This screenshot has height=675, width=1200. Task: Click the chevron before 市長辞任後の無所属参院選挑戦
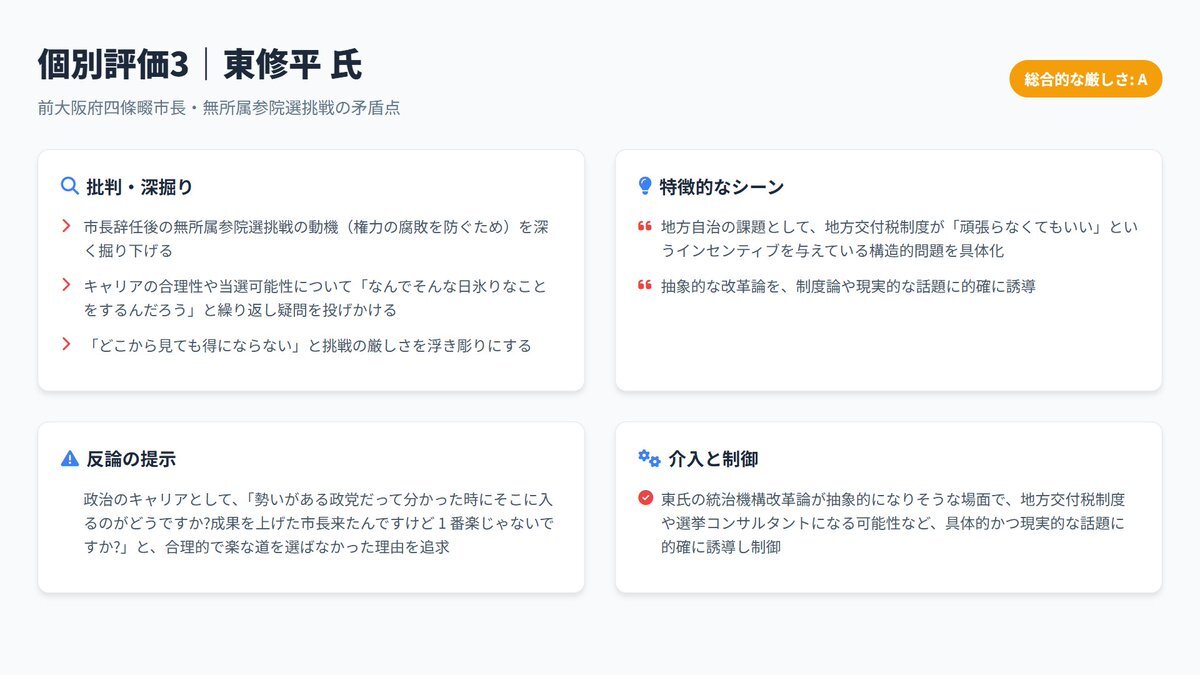point(66,227)
